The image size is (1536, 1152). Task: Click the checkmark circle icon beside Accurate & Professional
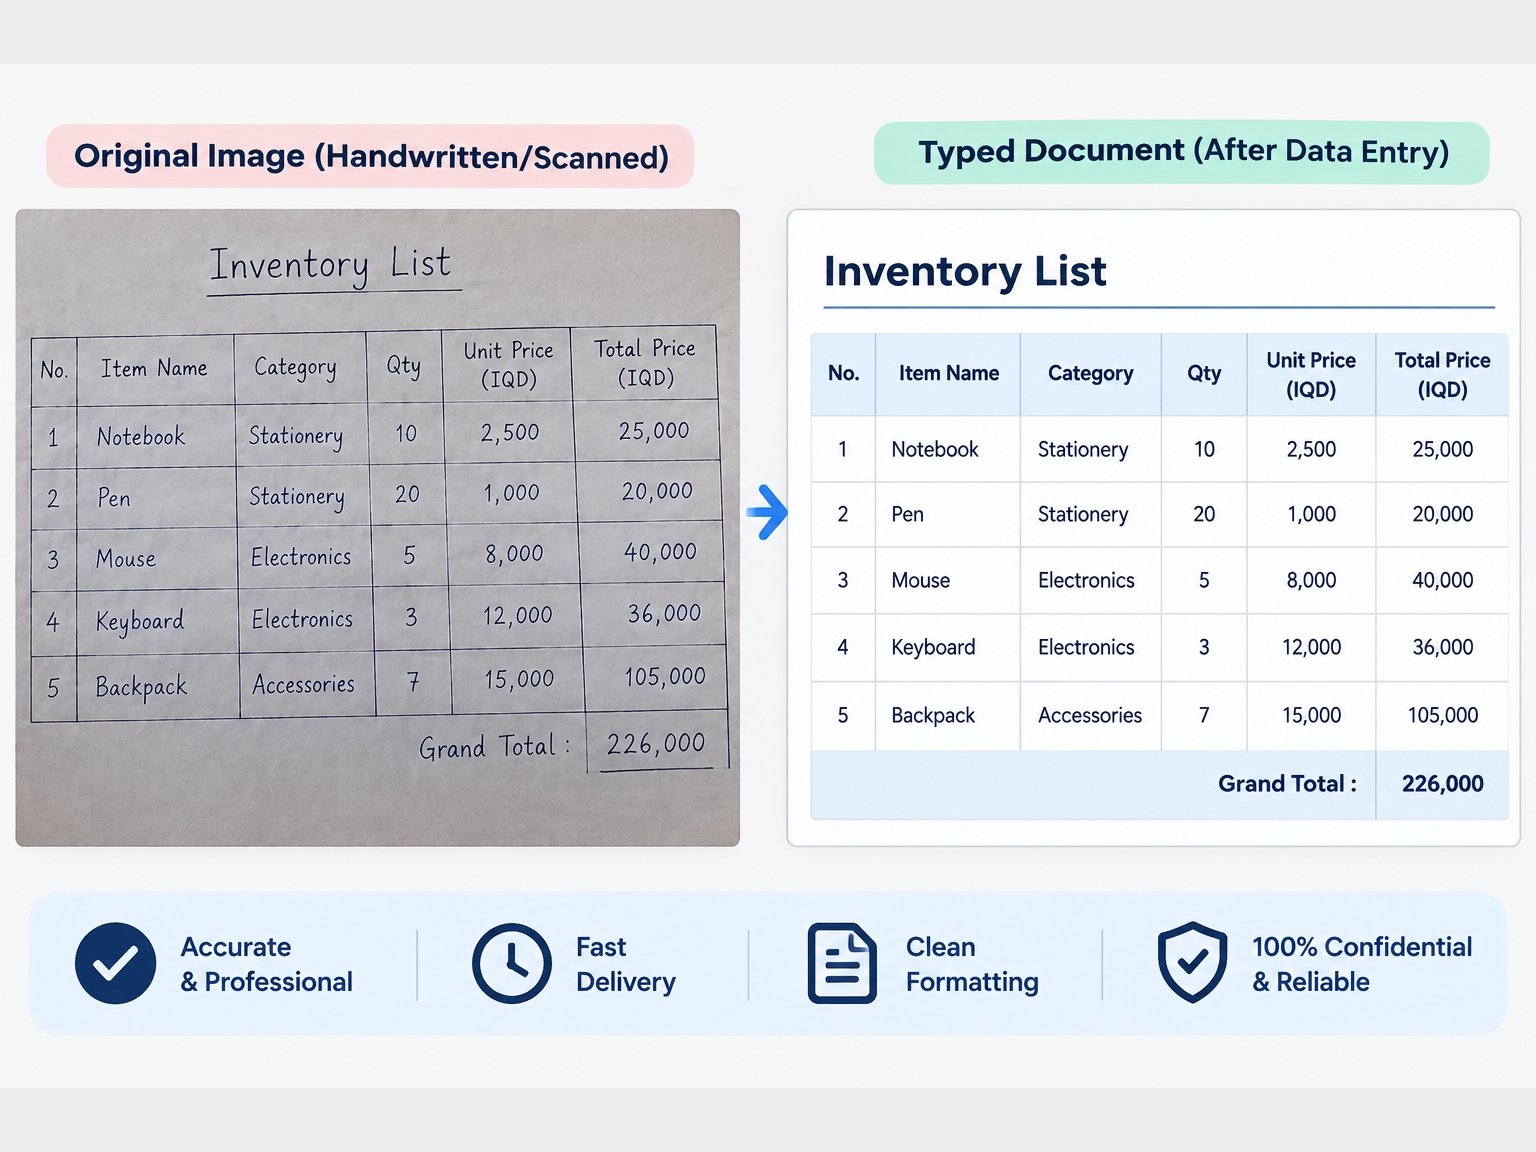[115, 963]
